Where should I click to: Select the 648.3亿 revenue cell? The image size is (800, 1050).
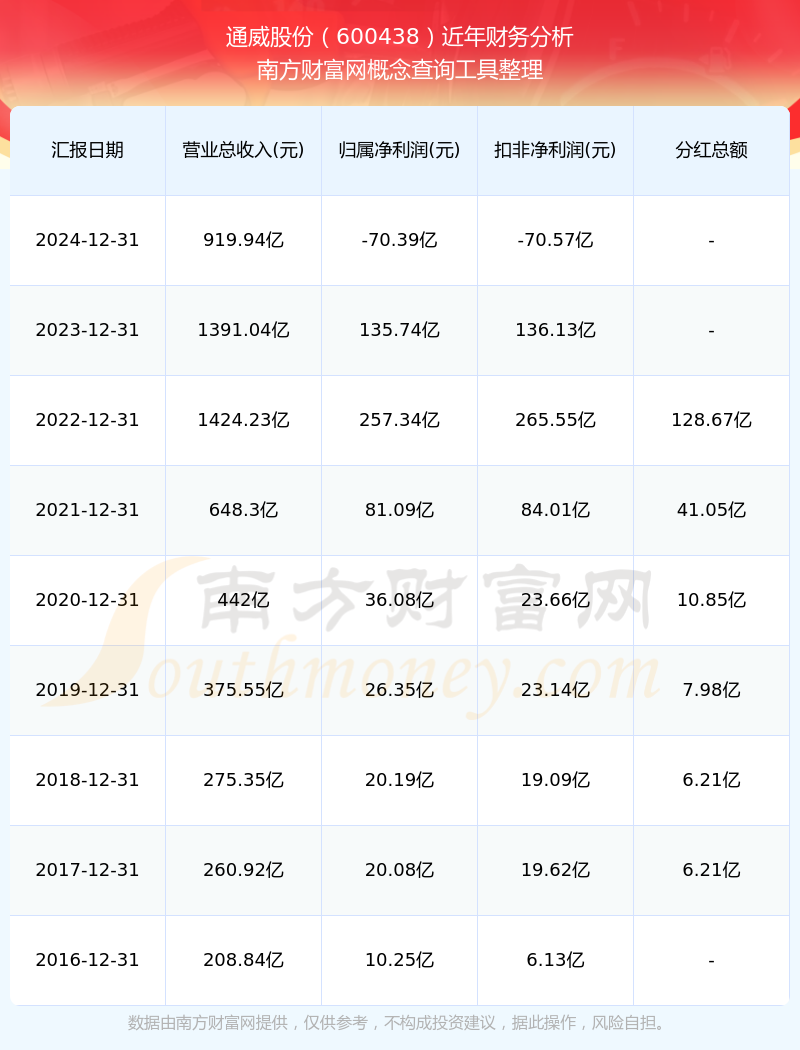pos(244,510)
